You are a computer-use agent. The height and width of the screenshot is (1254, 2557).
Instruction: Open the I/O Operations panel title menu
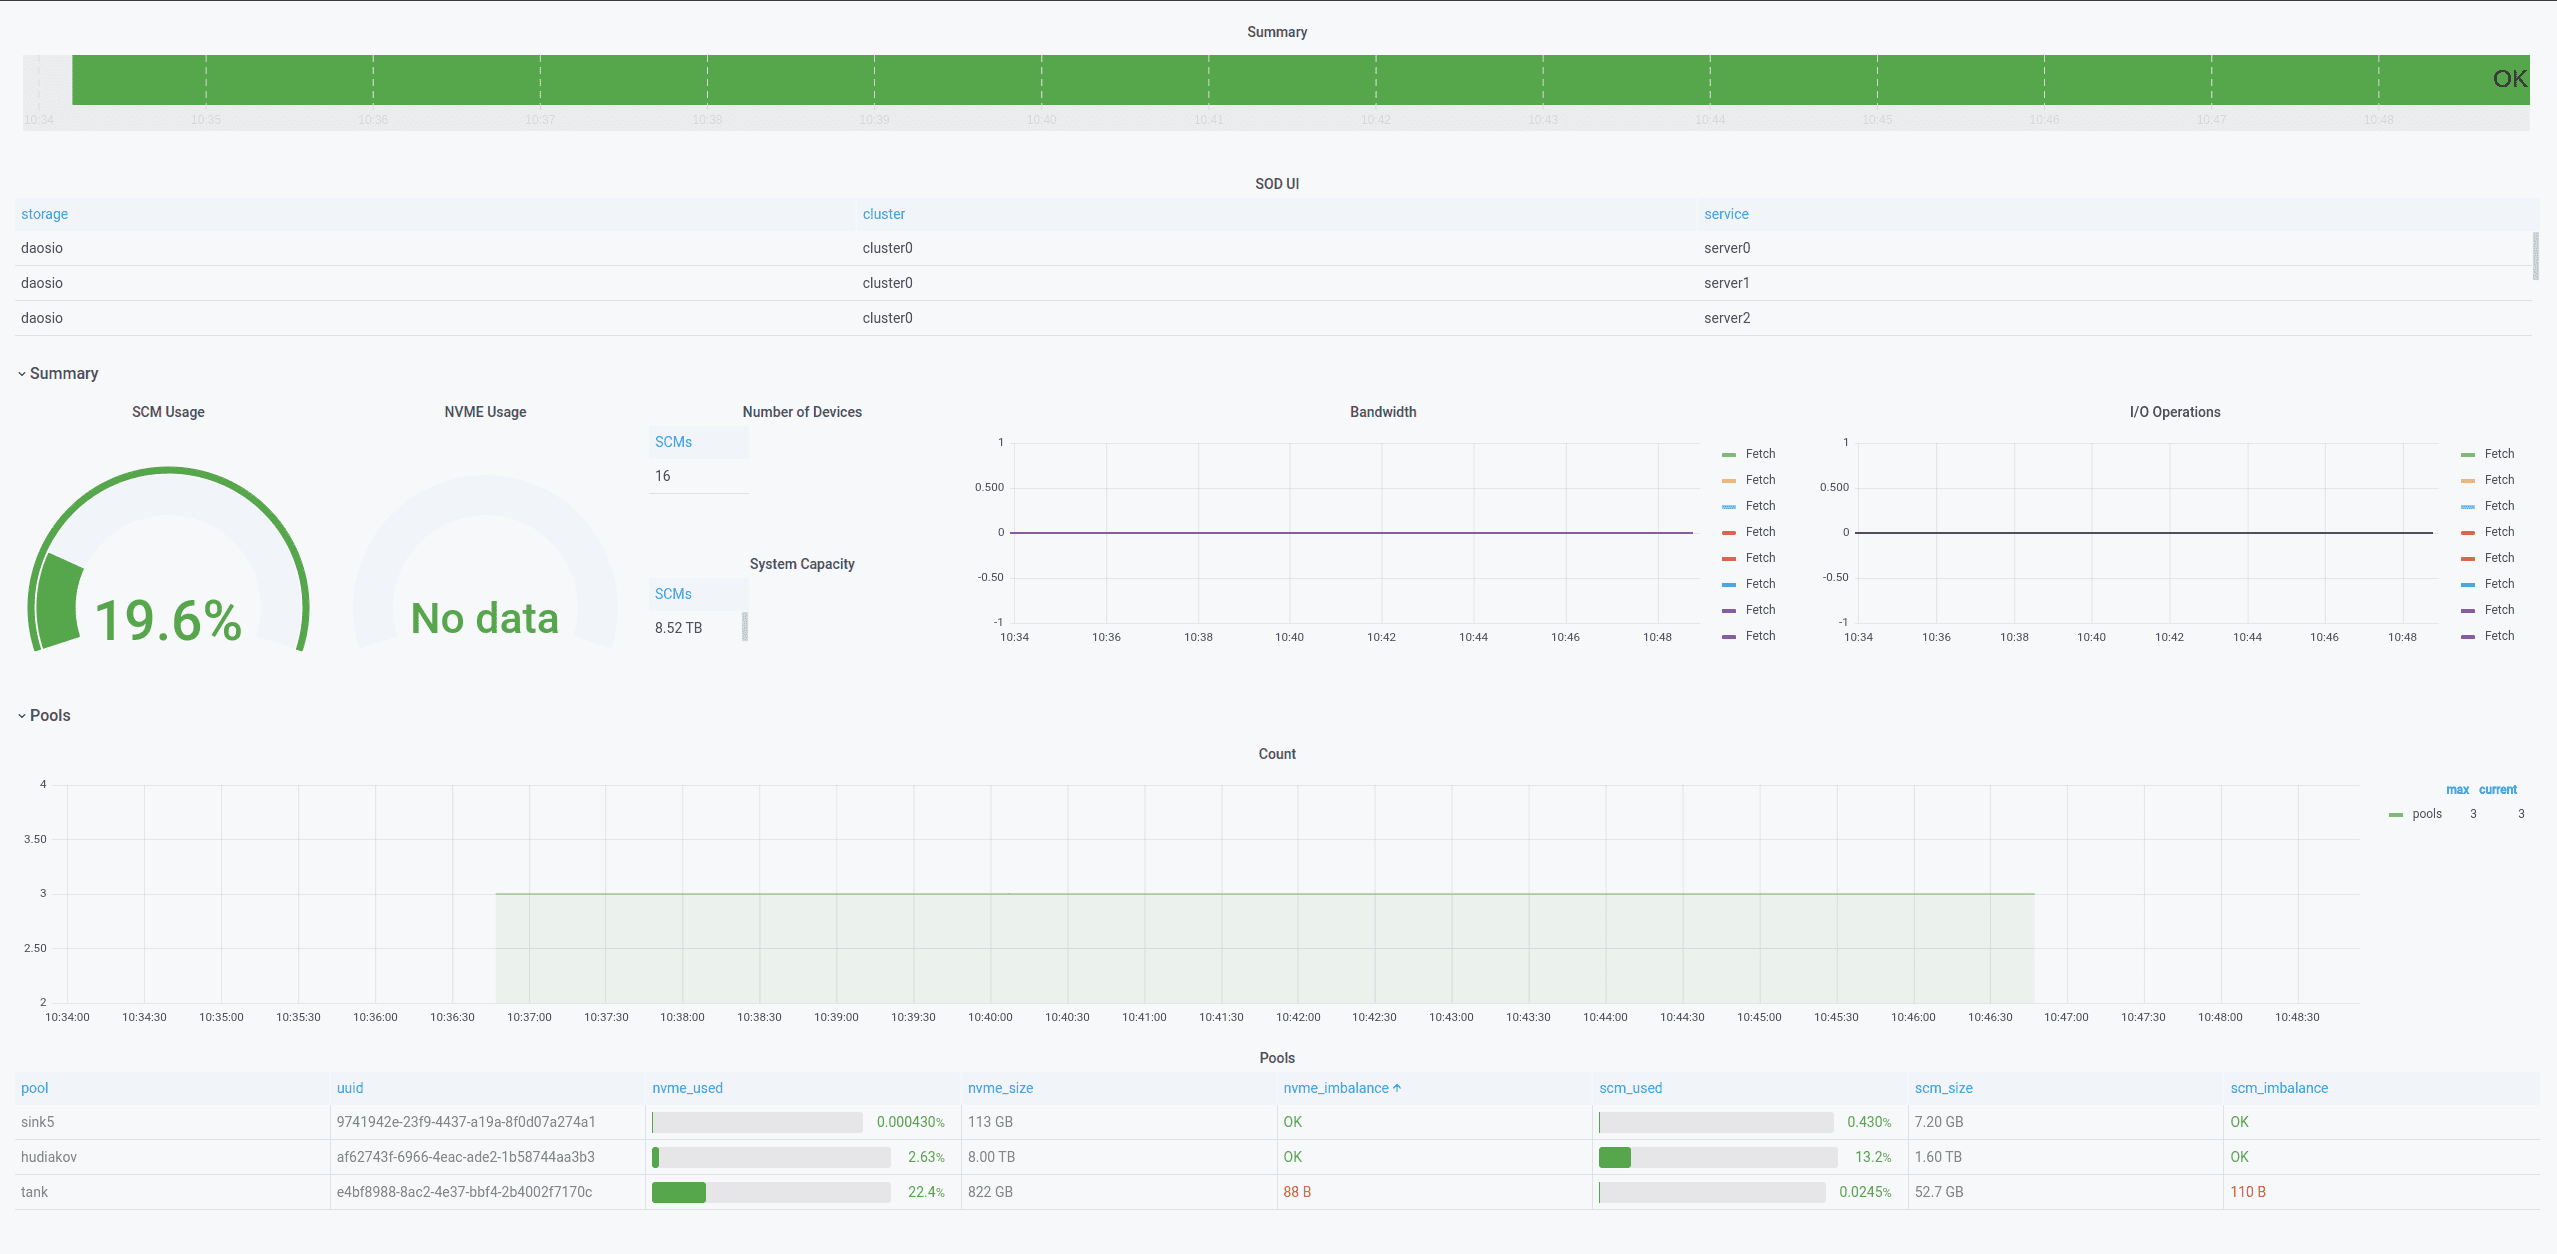pyautogui.click(x=2175, y=411)
